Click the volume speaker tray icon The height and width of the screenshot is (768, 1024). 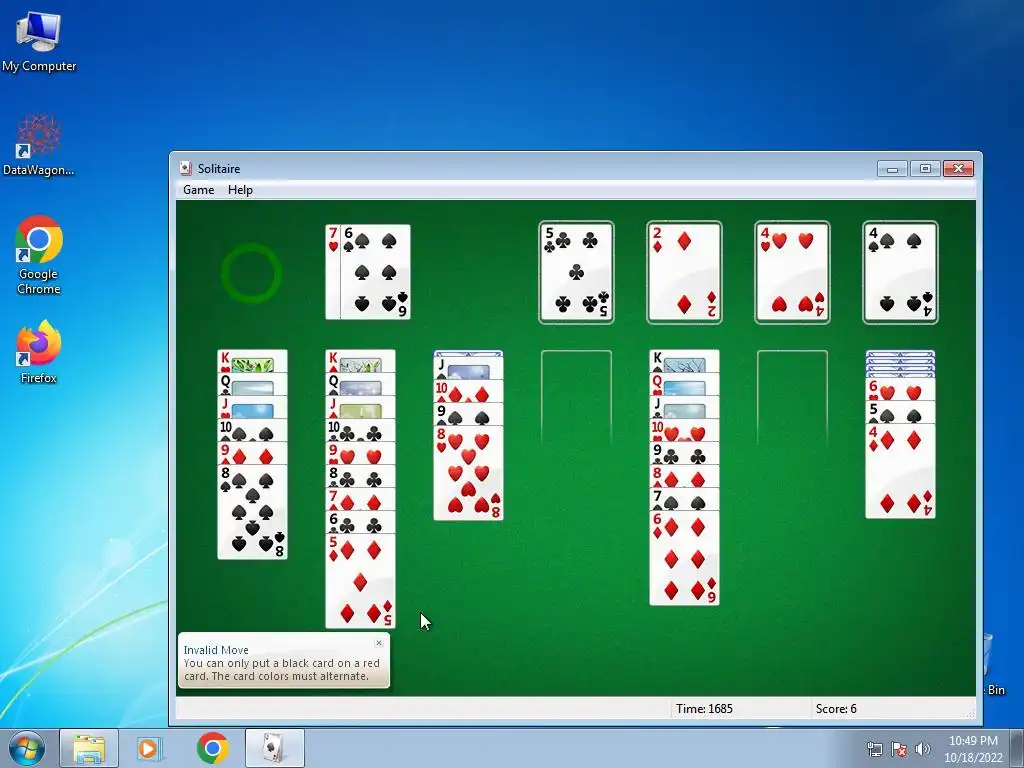pyautogui.click(x=922, y=749)
